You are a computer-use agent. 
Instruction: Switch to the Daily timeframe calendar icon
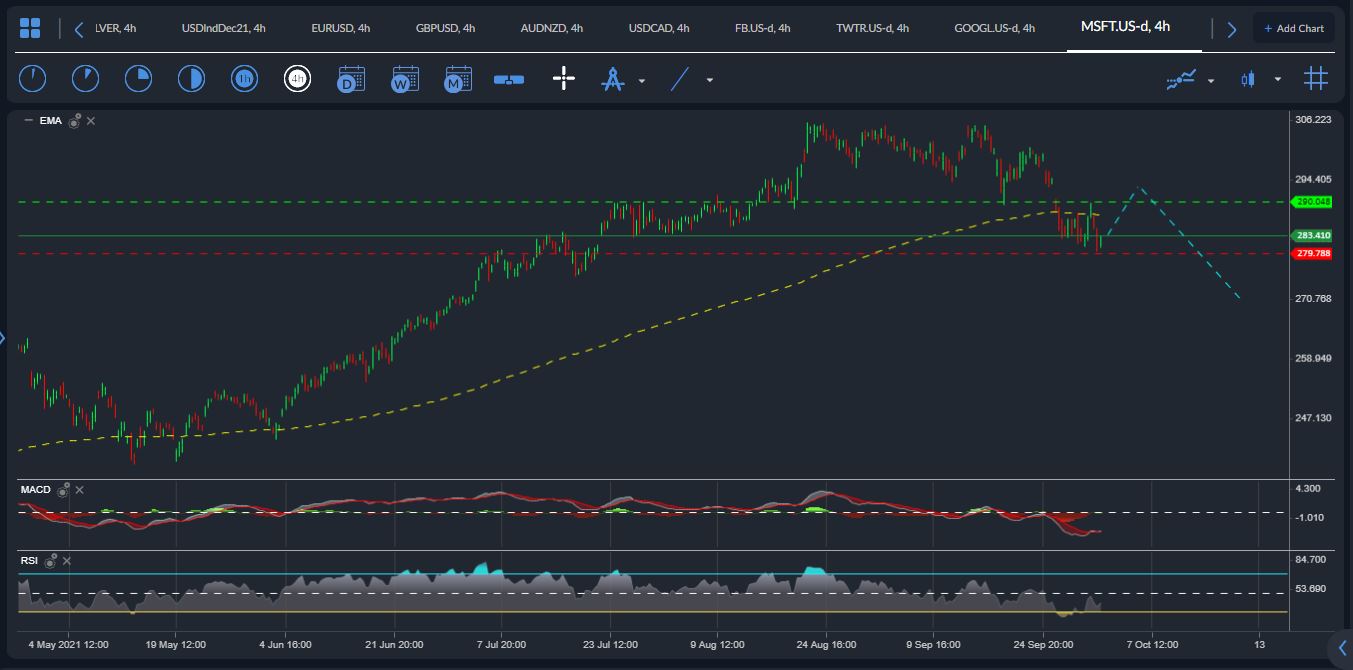click(351, 79)
